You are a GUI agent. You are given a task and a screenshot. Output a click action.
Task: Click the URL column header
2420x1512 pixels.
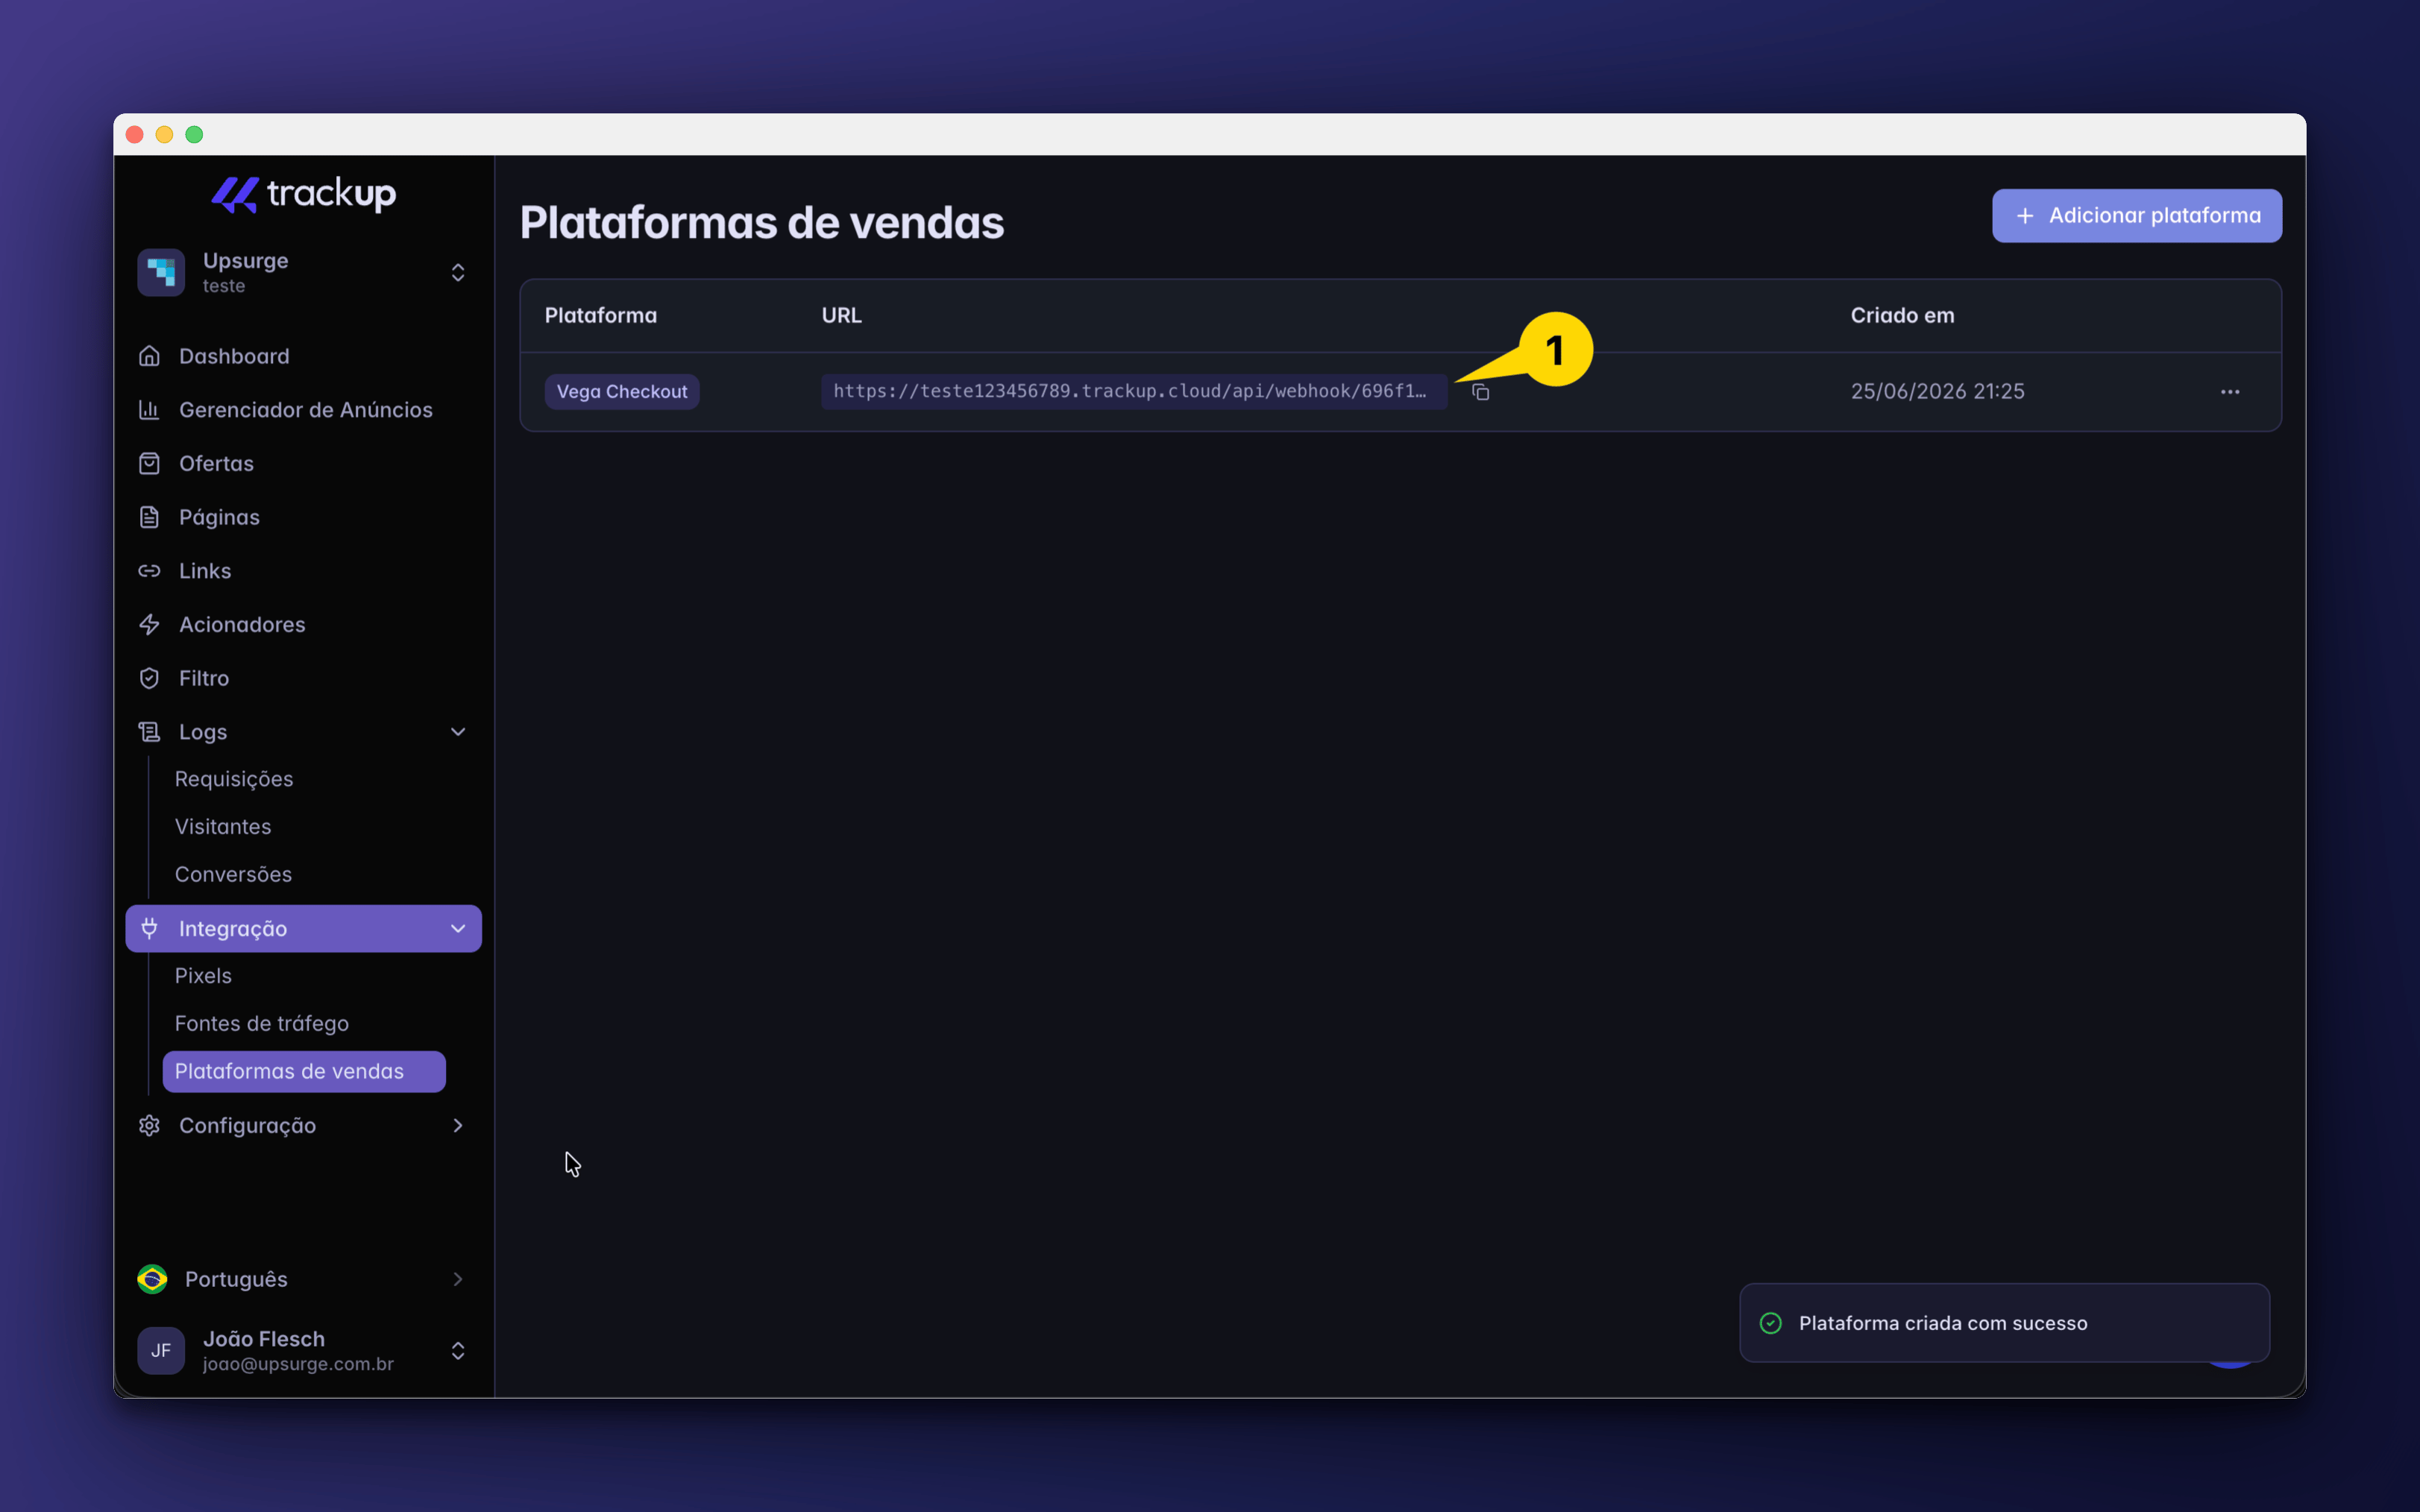click(x=842, y=315)
